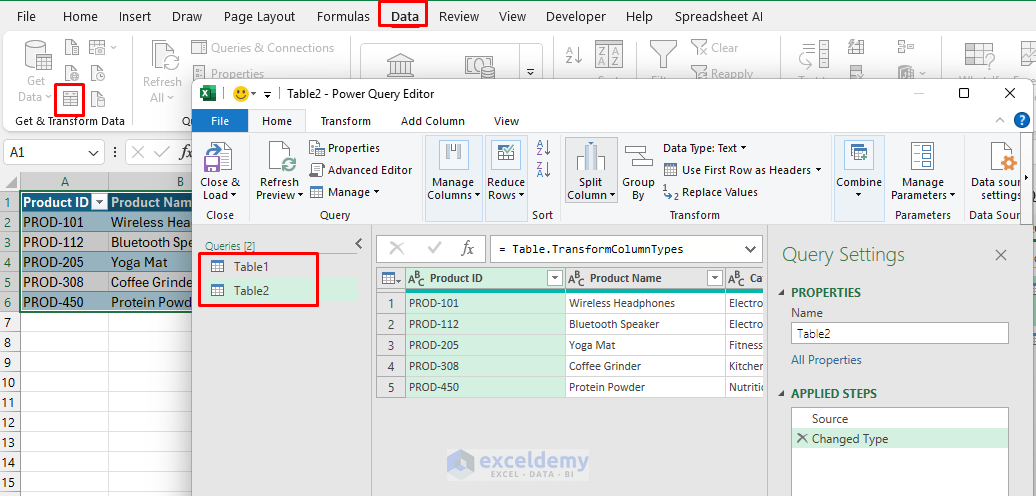The width and height of the screenshot is (1036, 496).
Task: Click the All Properties link
Action: tap(827, 360)
